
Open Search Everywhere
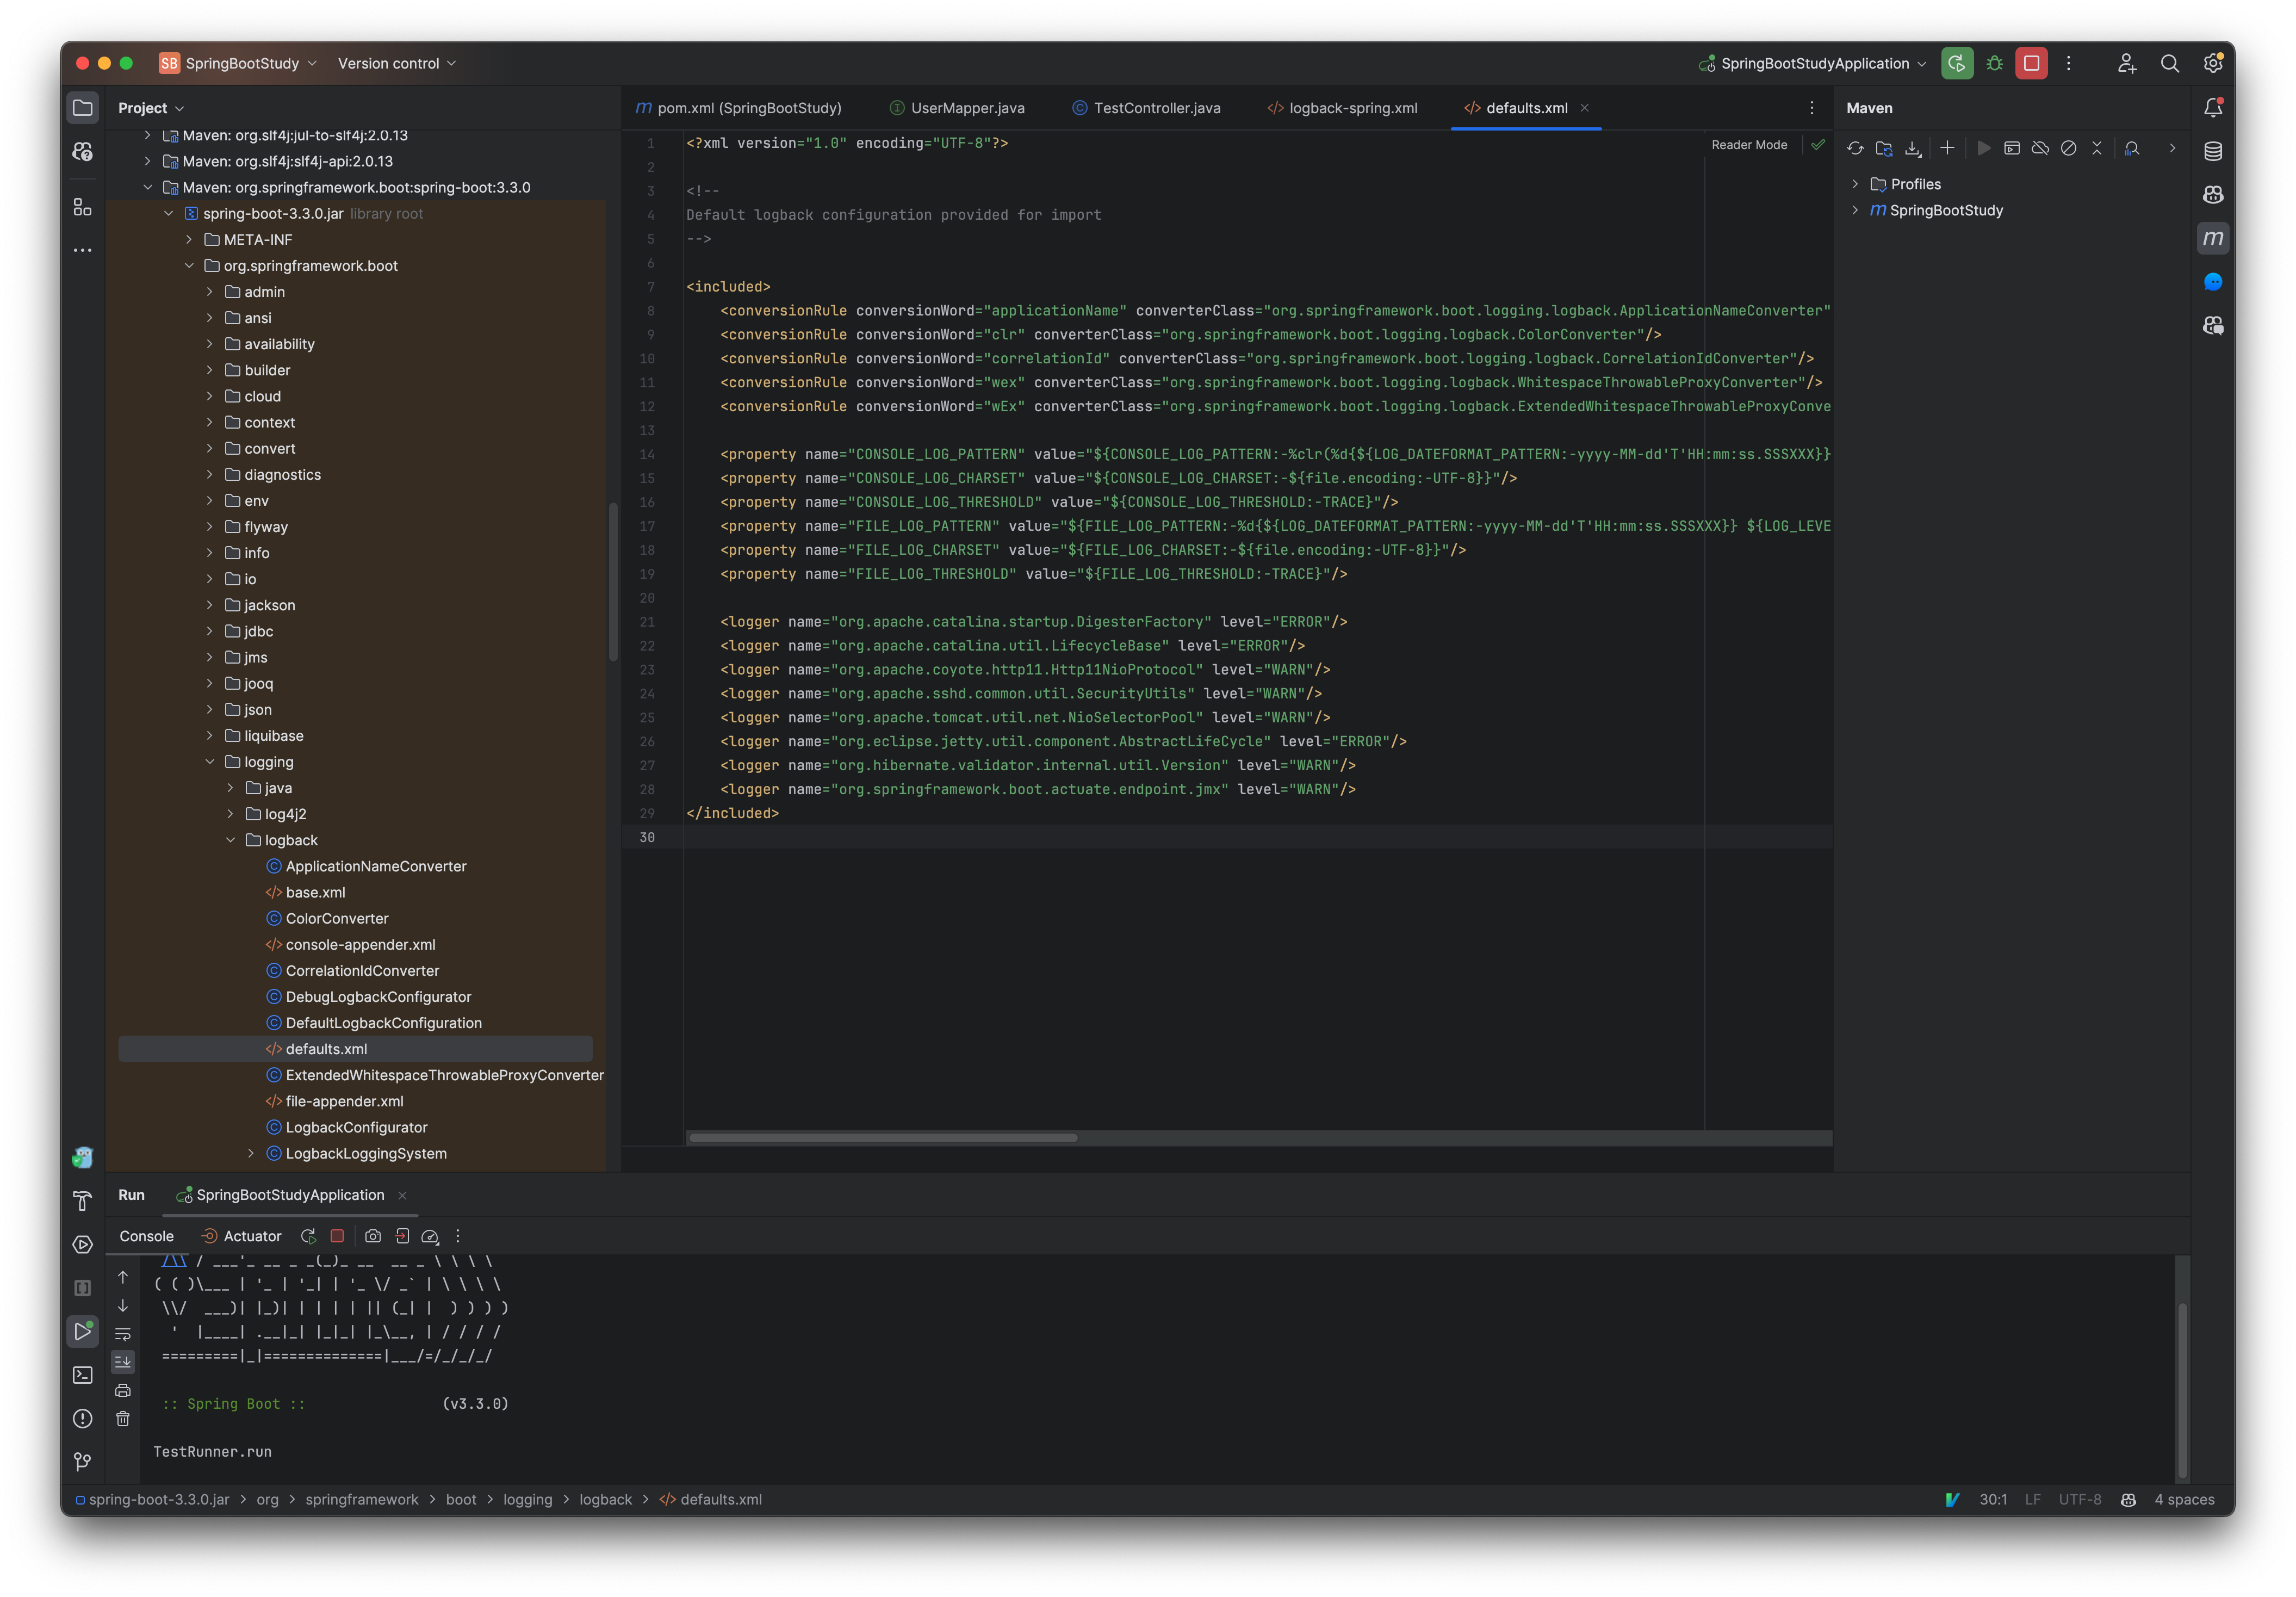2170,63
